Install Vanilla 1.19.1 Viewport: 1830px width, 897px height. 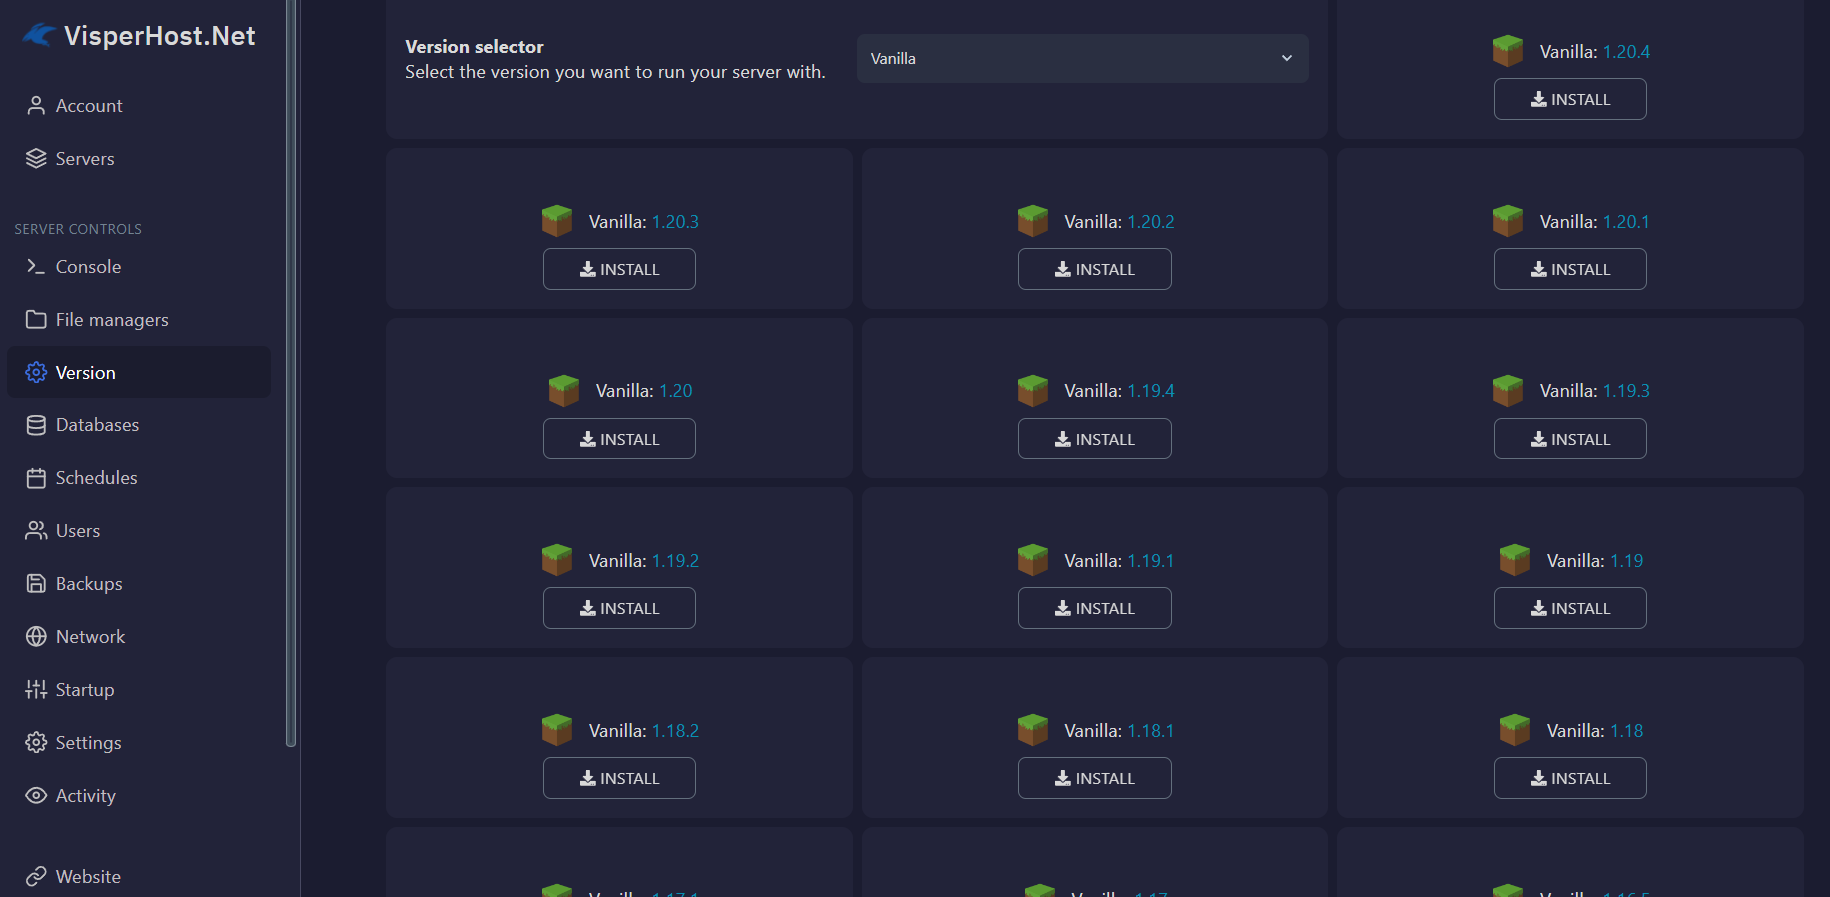pos(1095,608)
